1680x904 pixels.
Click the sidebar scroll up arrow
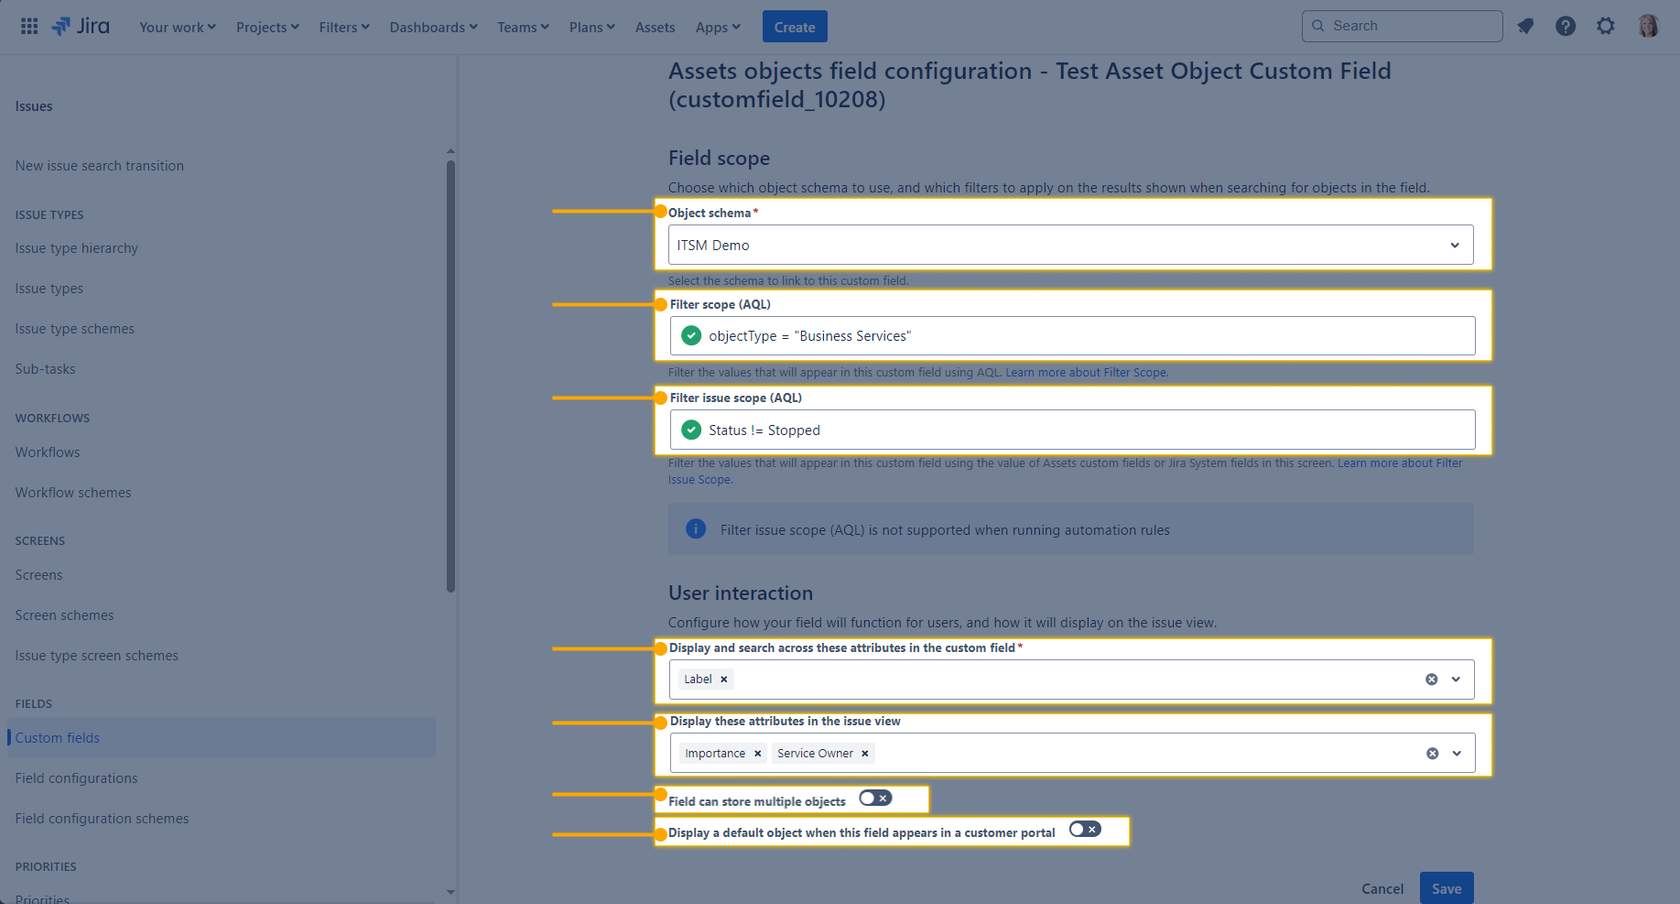pos(450,151)
